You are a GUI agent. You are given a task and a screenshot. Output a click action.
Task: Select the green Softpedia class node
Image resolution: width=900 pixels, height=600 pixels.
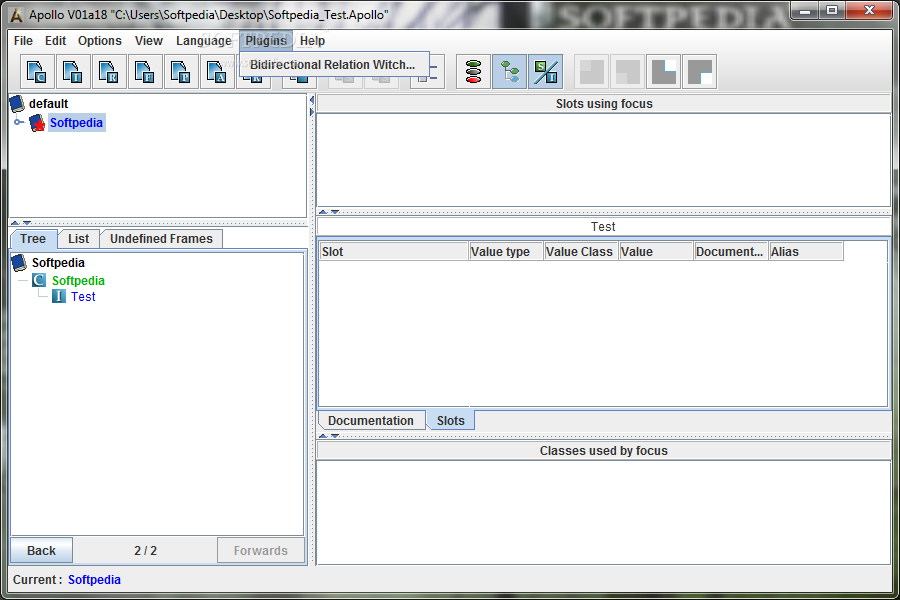click(x=78, y=281)
